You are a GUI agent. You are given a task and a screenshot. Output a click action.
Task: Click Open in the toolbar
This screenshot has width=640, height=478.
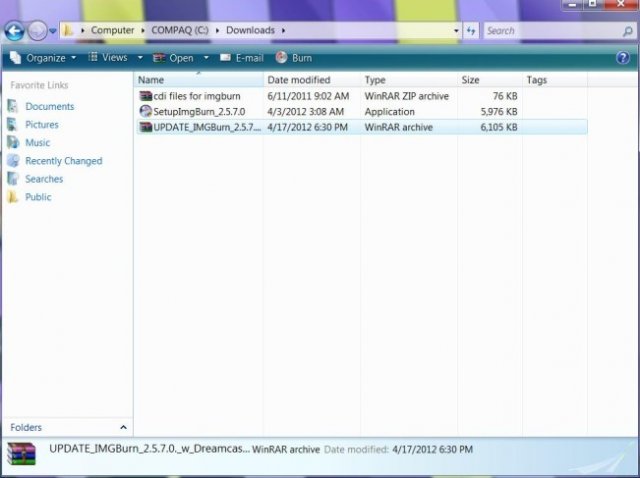pos(174,58)
